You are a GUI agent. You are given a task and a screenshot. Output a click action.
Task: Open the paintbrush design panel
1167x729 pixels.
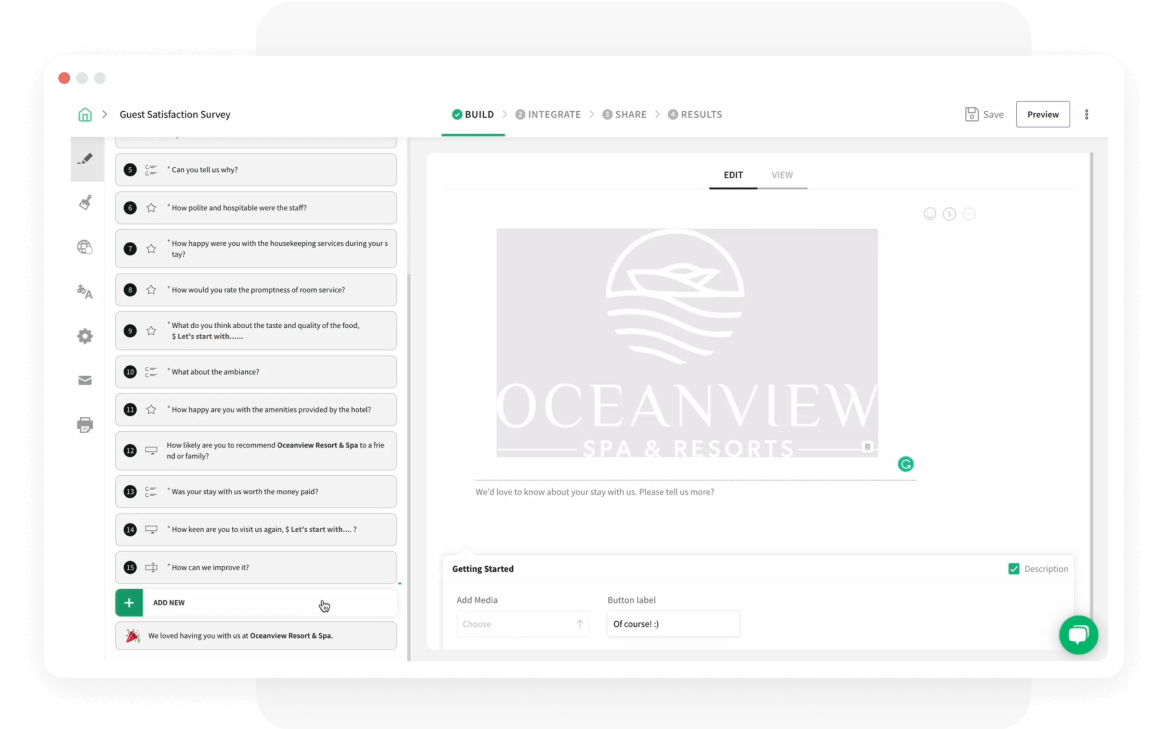pos(86,202)
